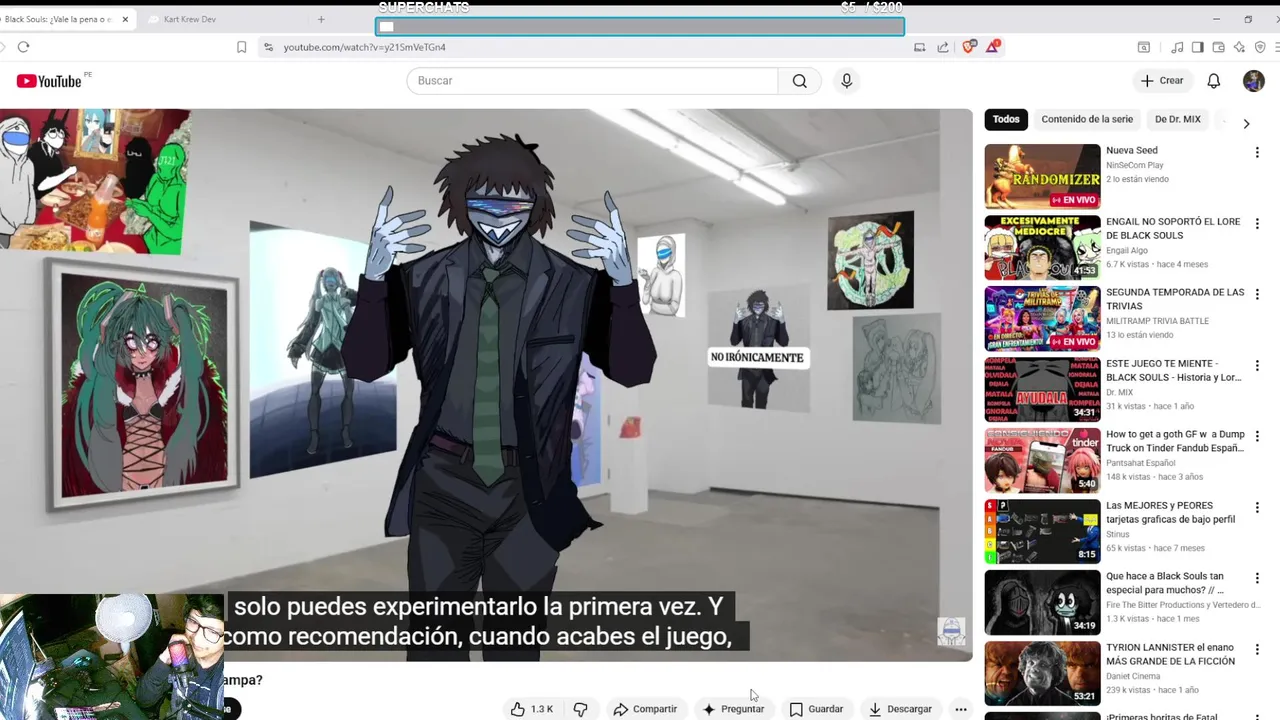The height and width of the screenshot is (720, 1280).
Task: Open options menu for ENGAIL NO SOPORTÓ EL LORE video
Action: coord(1257,224)
